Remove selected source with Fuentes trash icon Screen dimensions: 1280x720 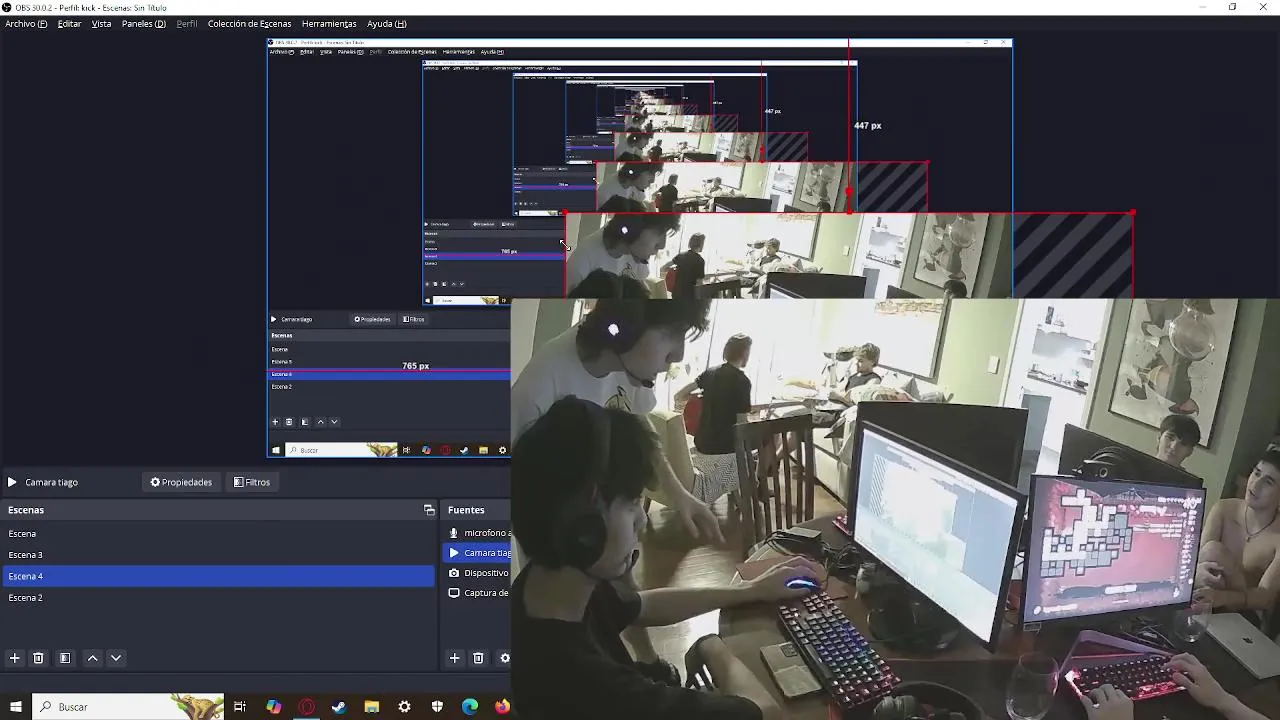478,658
